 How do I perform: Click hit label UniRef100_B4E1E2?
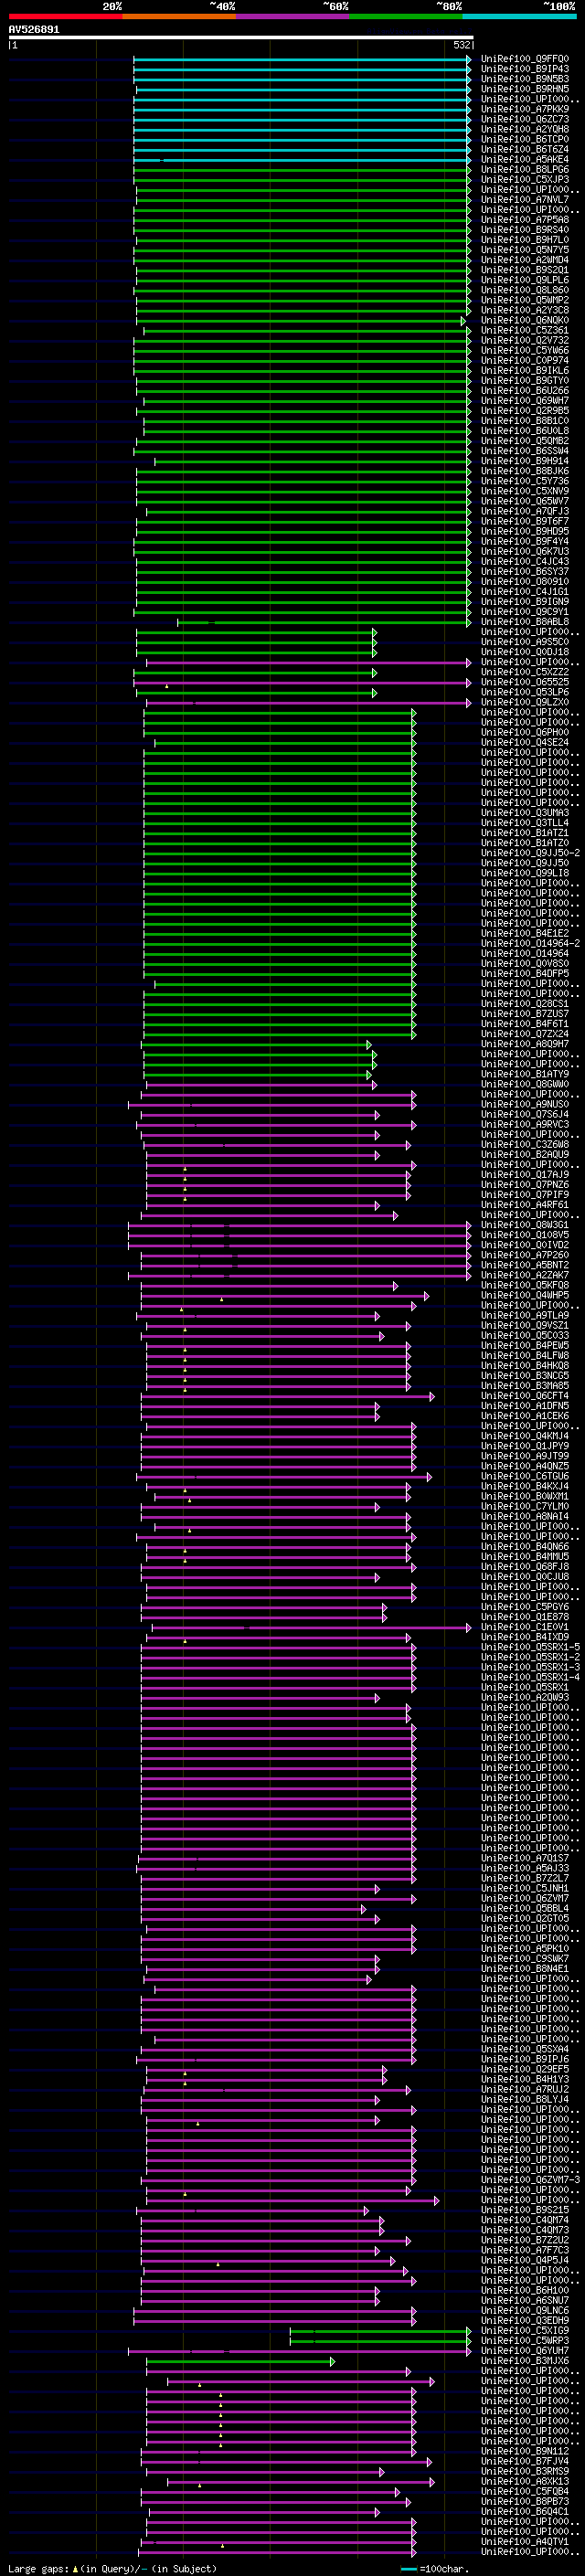pyautogui.click(x=525, y=933)
